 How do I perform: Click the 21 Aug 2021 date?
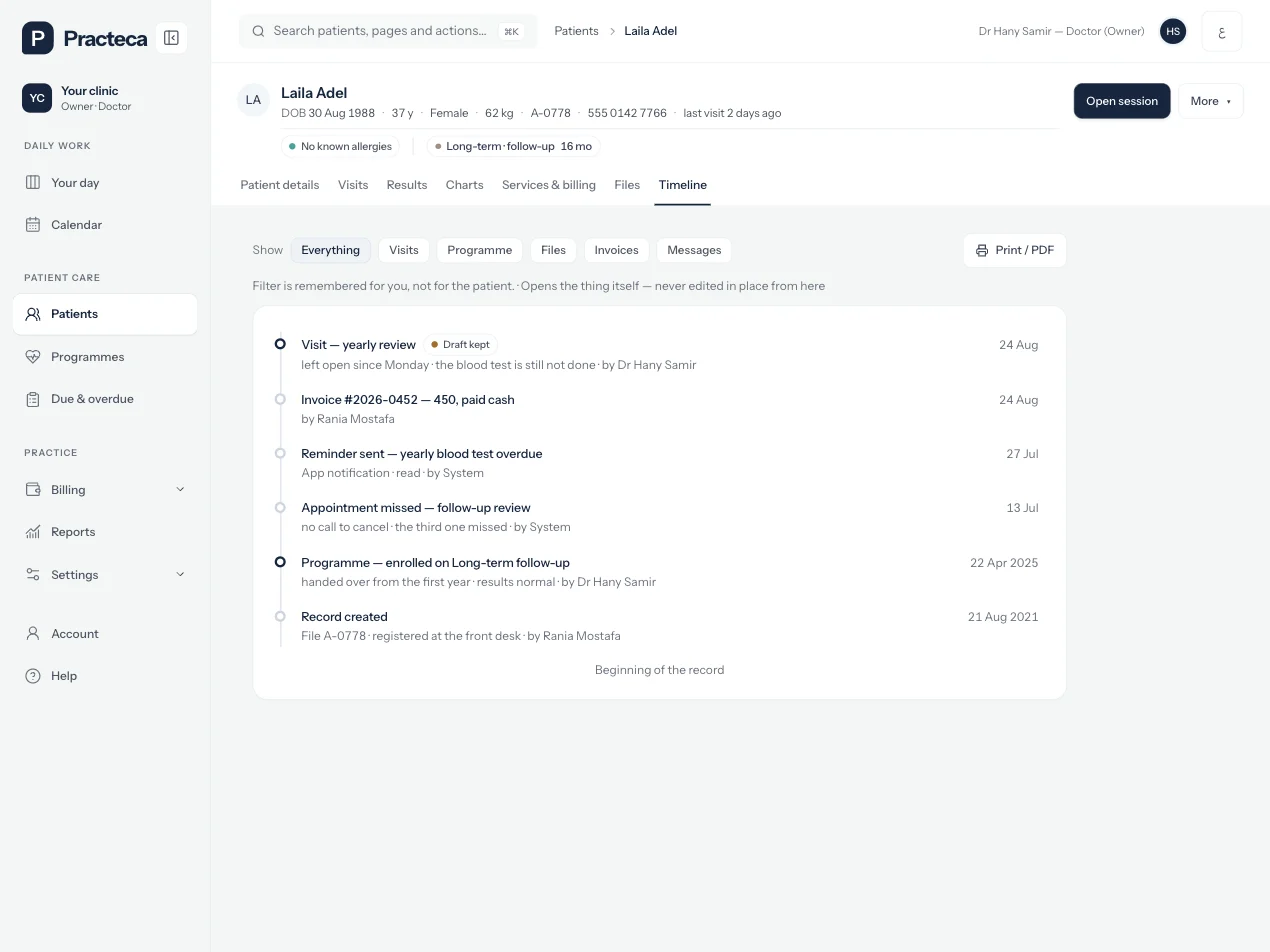click(x=1003, y=617)
